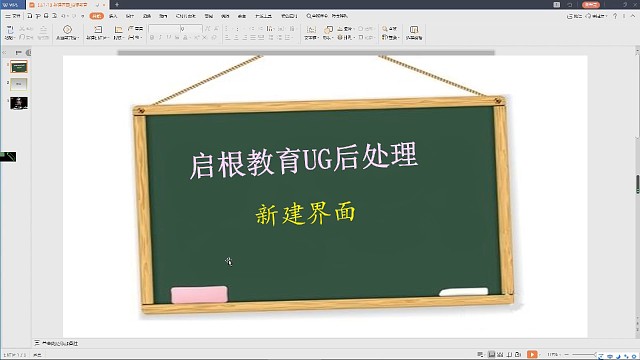Click the Shapes icon
640x360 pixels.
point(329,29)
